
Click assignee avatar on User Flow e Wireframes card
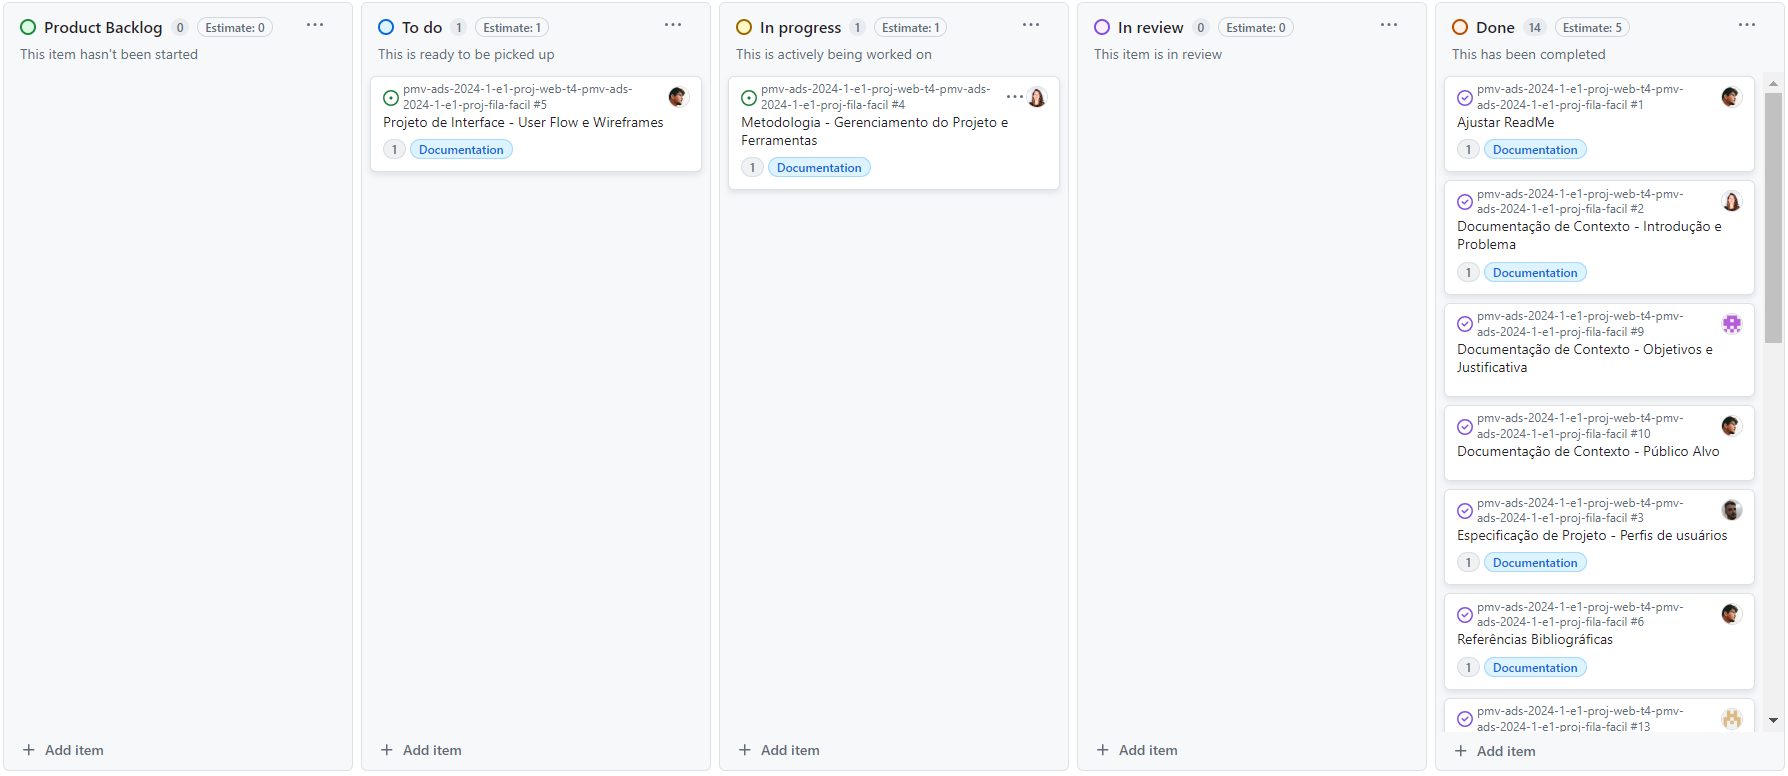pyautogui.click(x=678, y=97)
